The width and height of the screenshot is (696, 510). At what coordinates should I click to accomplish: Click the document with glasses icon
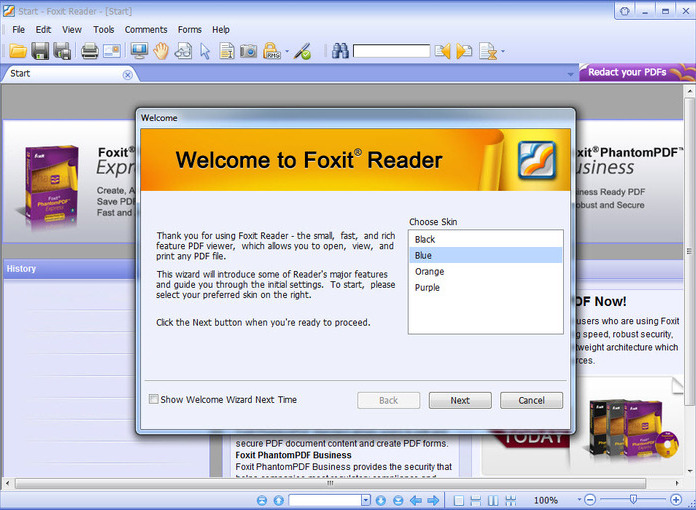point(183,51)
